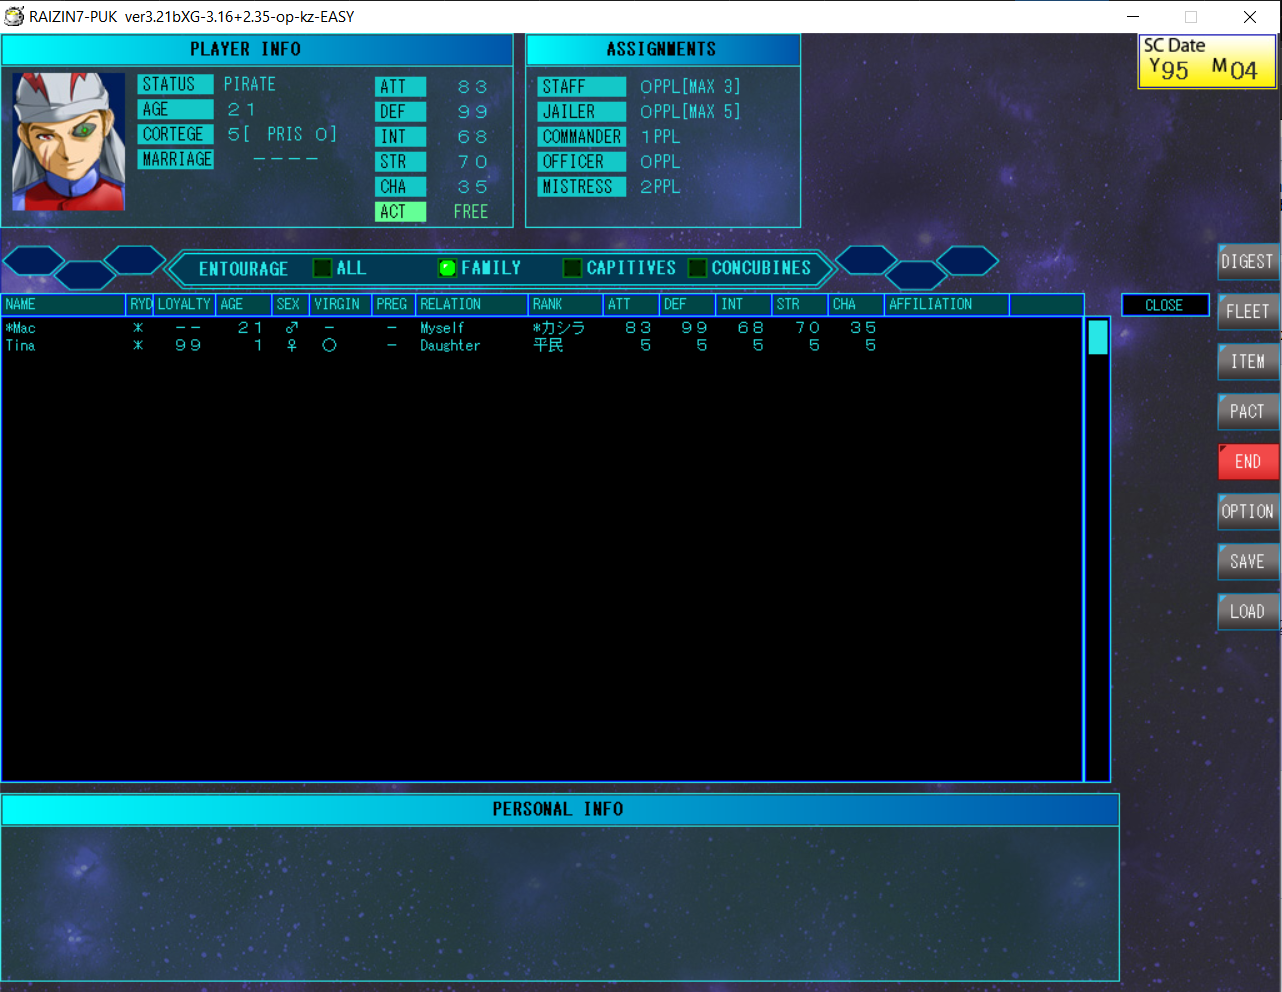Viewport: 1282px width, 992px height.
Task: Click LOAD to load a game
Action: tap(1247, 612)
